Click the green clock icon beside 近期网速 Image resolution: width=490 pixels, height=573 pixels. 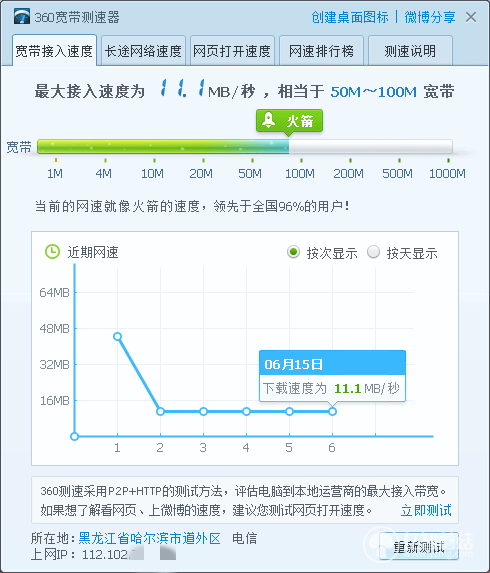coord(52,252)
